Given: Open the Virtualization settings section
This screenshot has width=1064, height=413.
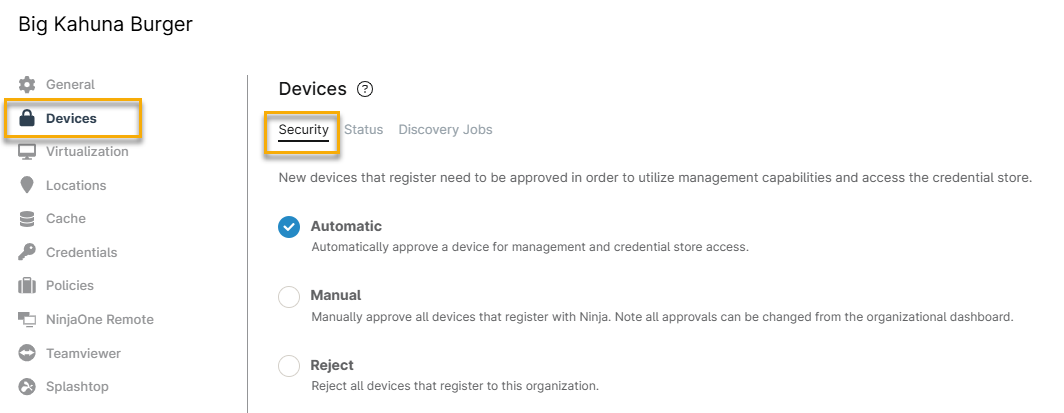Looking at the screenshot, I should pos(87,152).
